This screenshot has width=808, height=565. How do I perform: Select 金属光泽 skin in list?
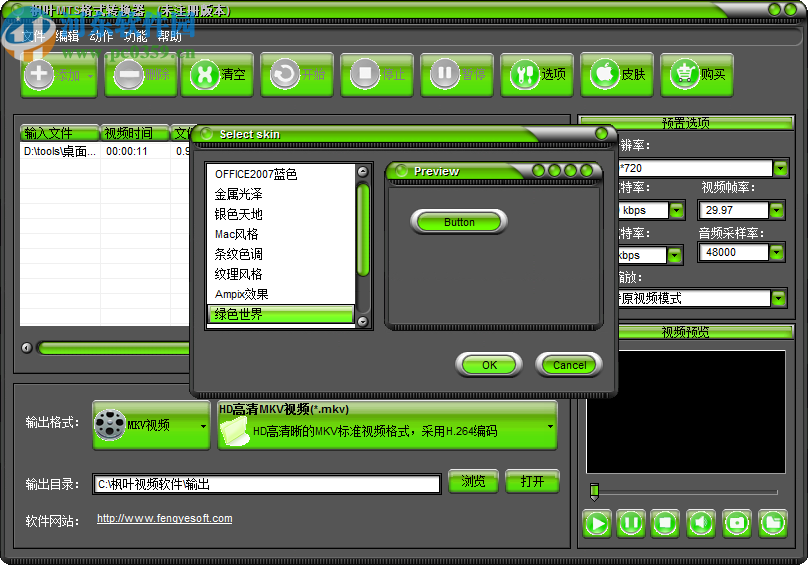click(281, 194)
